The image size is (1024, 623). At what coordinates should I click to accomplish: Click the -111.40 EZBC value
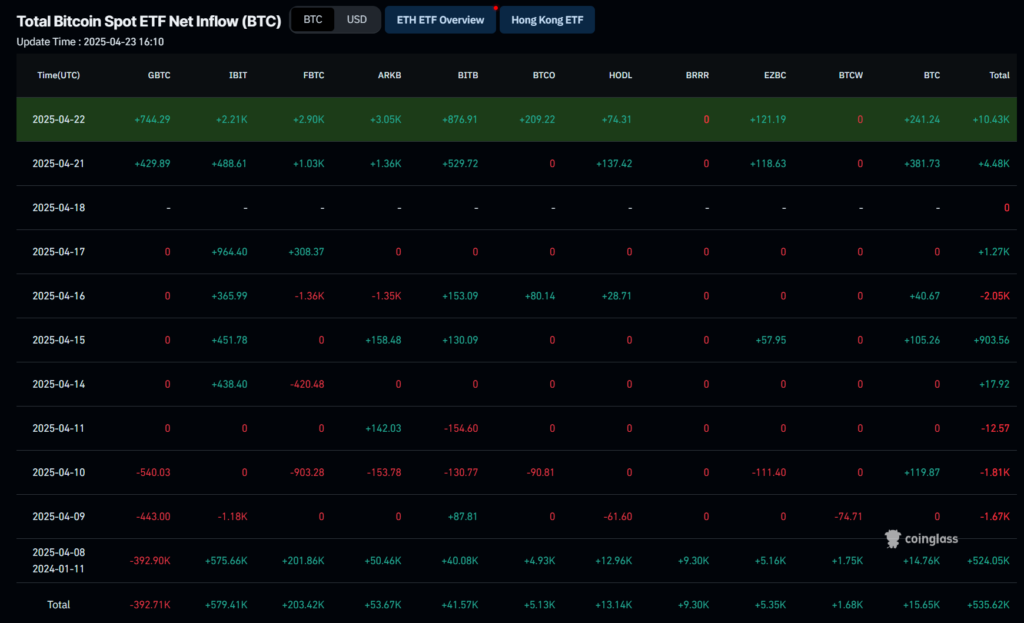point(769,472)
